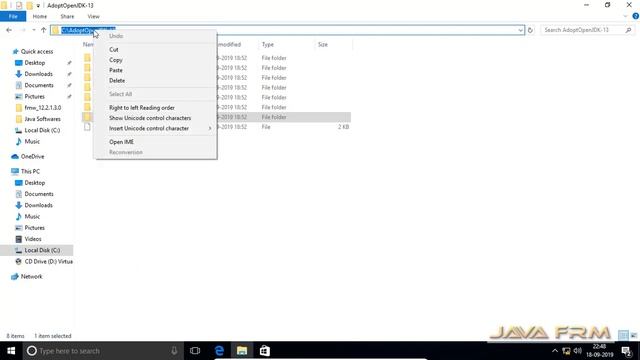Click the taskbar microphone icon

[174, 351]
